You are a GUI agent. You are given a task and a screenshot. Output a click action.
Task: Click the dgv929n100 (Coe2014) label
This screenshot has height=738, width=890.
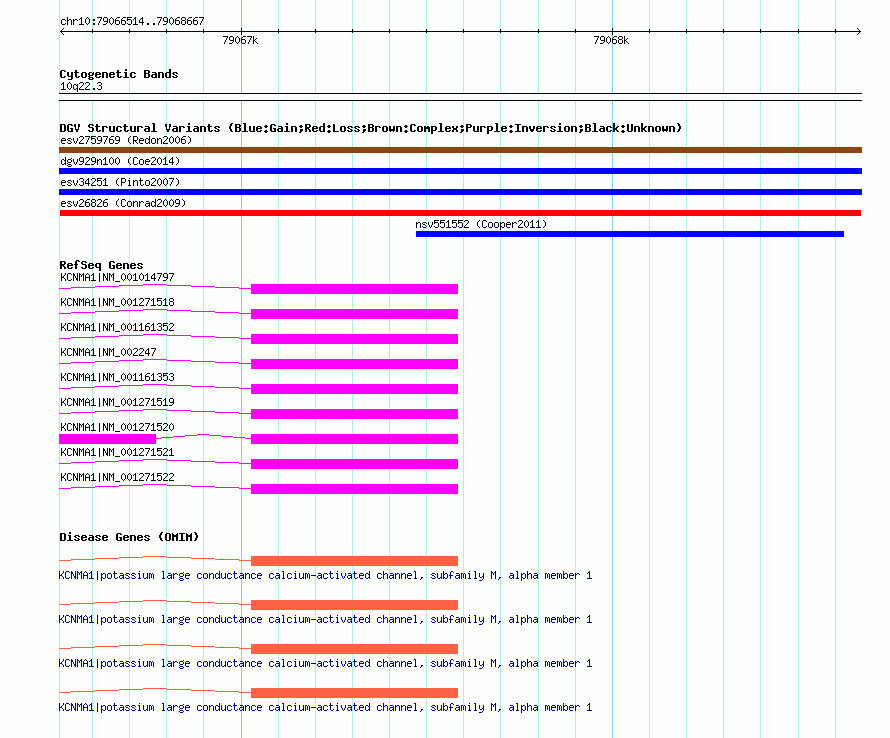click(120, 161)
